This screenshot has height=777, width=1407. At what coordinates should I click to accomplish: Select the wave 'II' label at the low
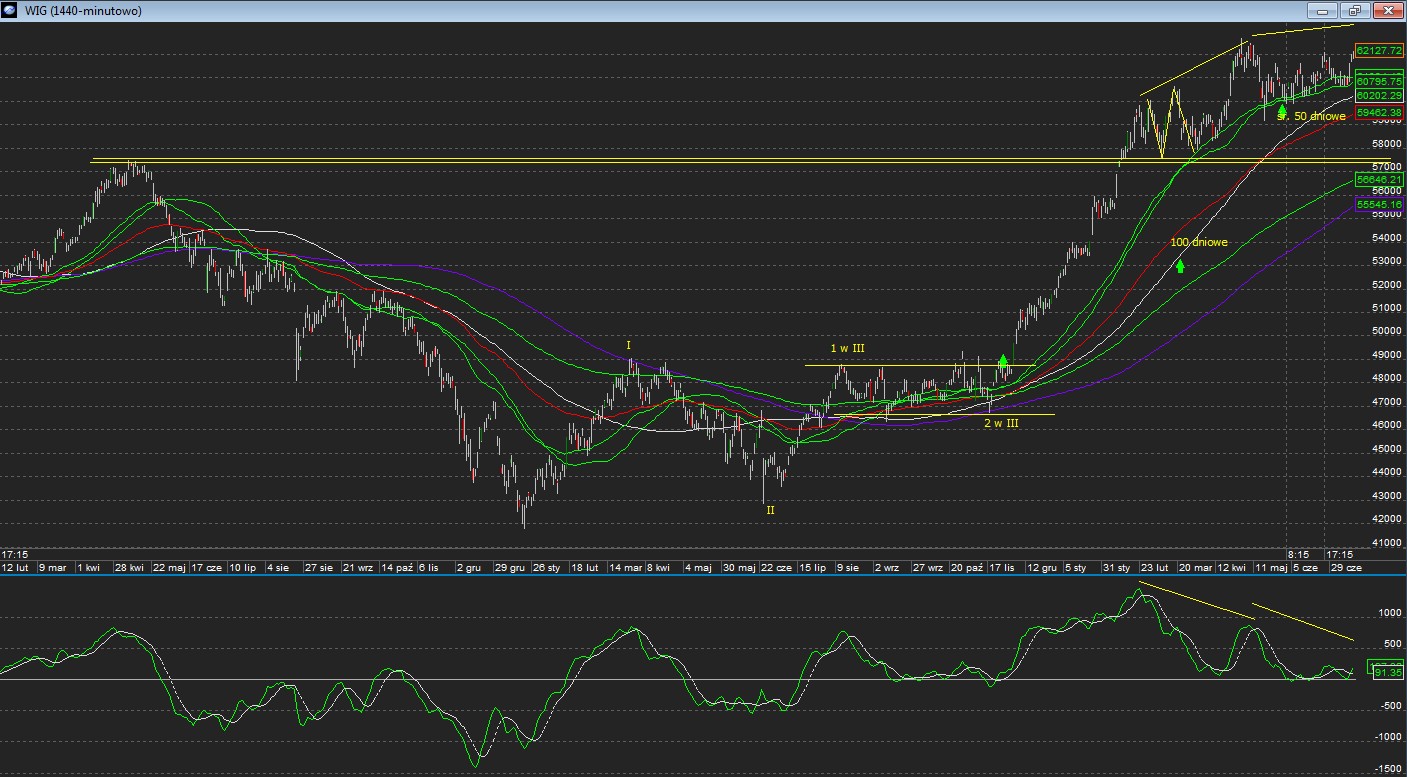coord(770,510)
